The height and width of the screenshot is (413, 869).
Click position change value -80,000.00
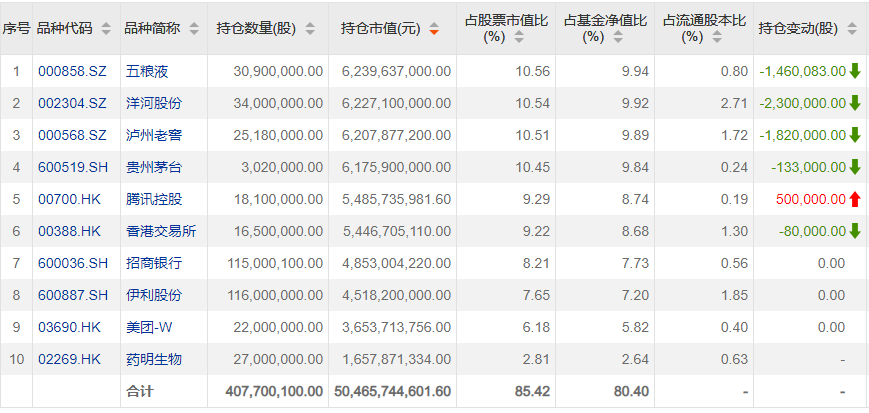pyautogui.click(x=812, y=232)
